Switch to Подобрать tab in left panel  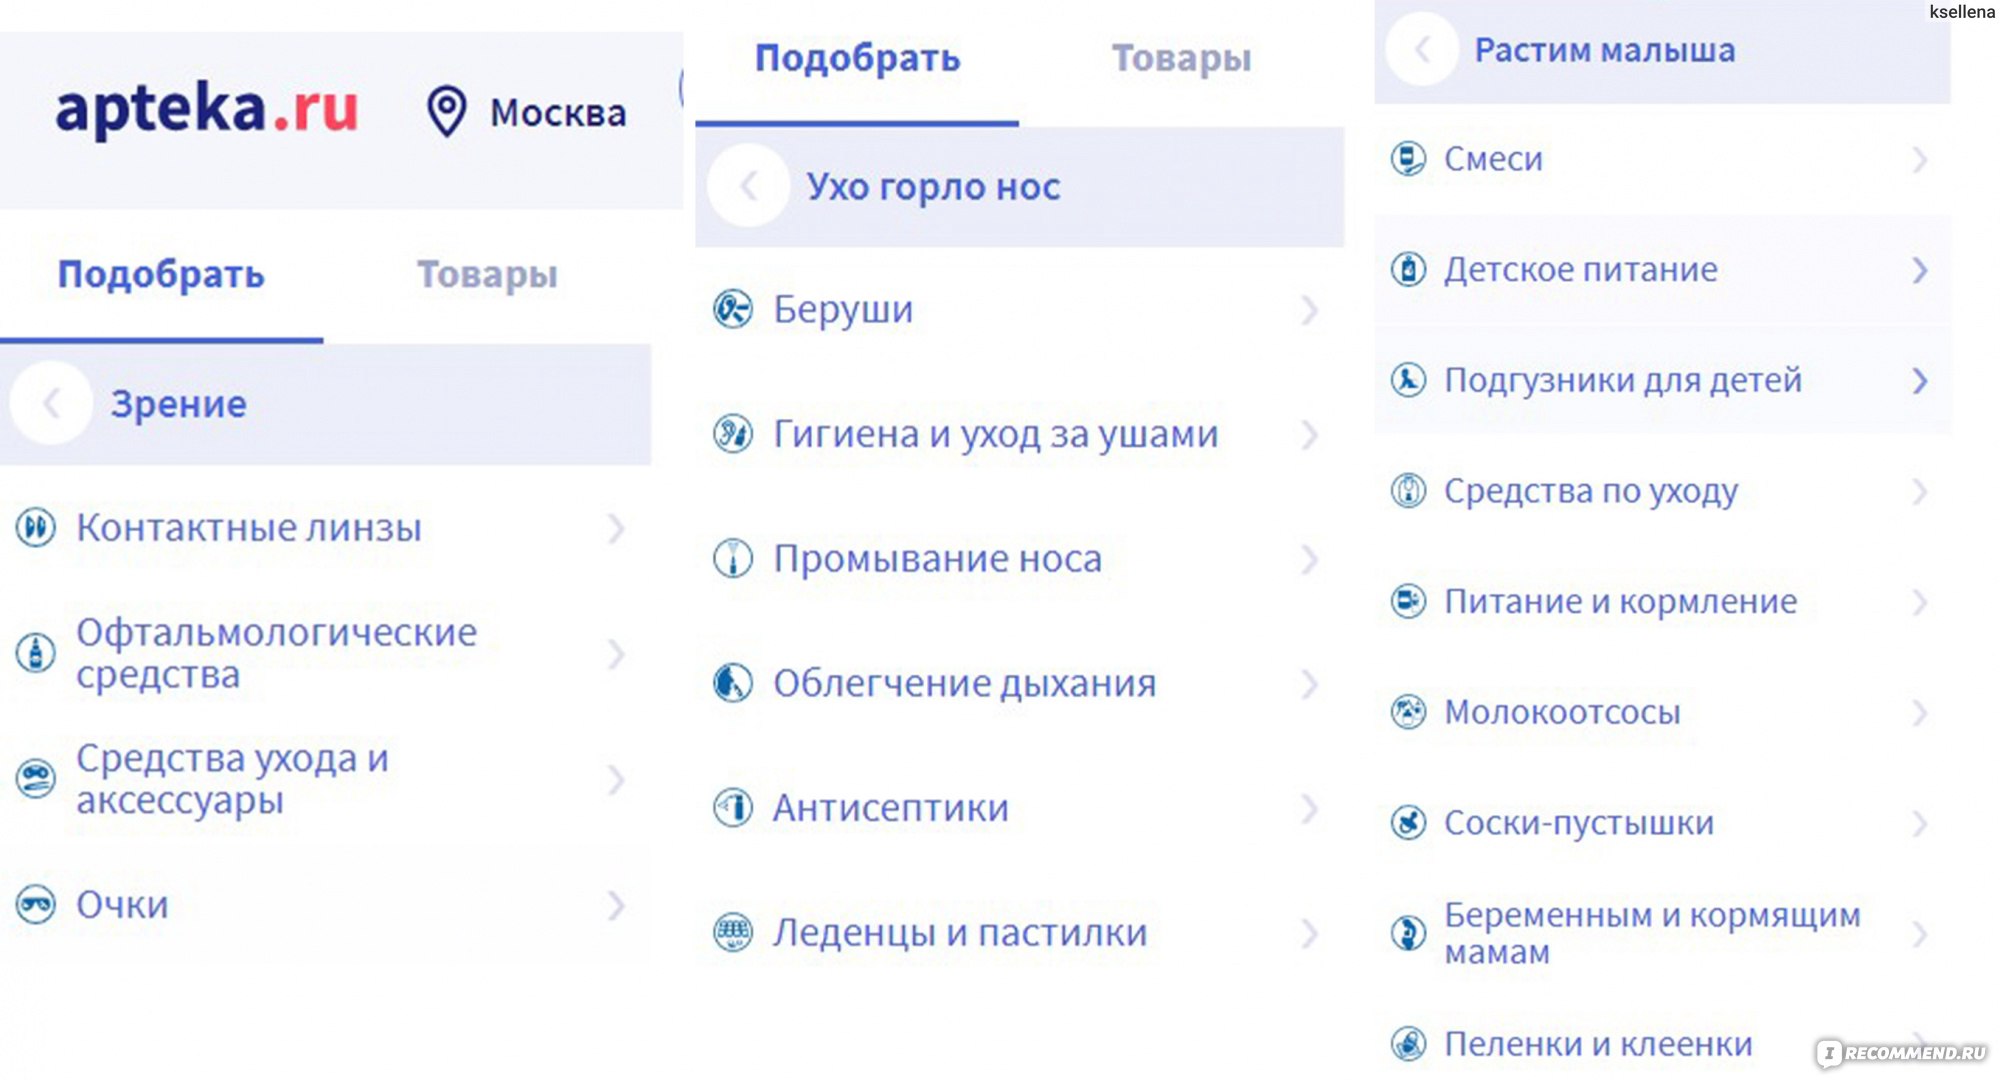[161, 274]
